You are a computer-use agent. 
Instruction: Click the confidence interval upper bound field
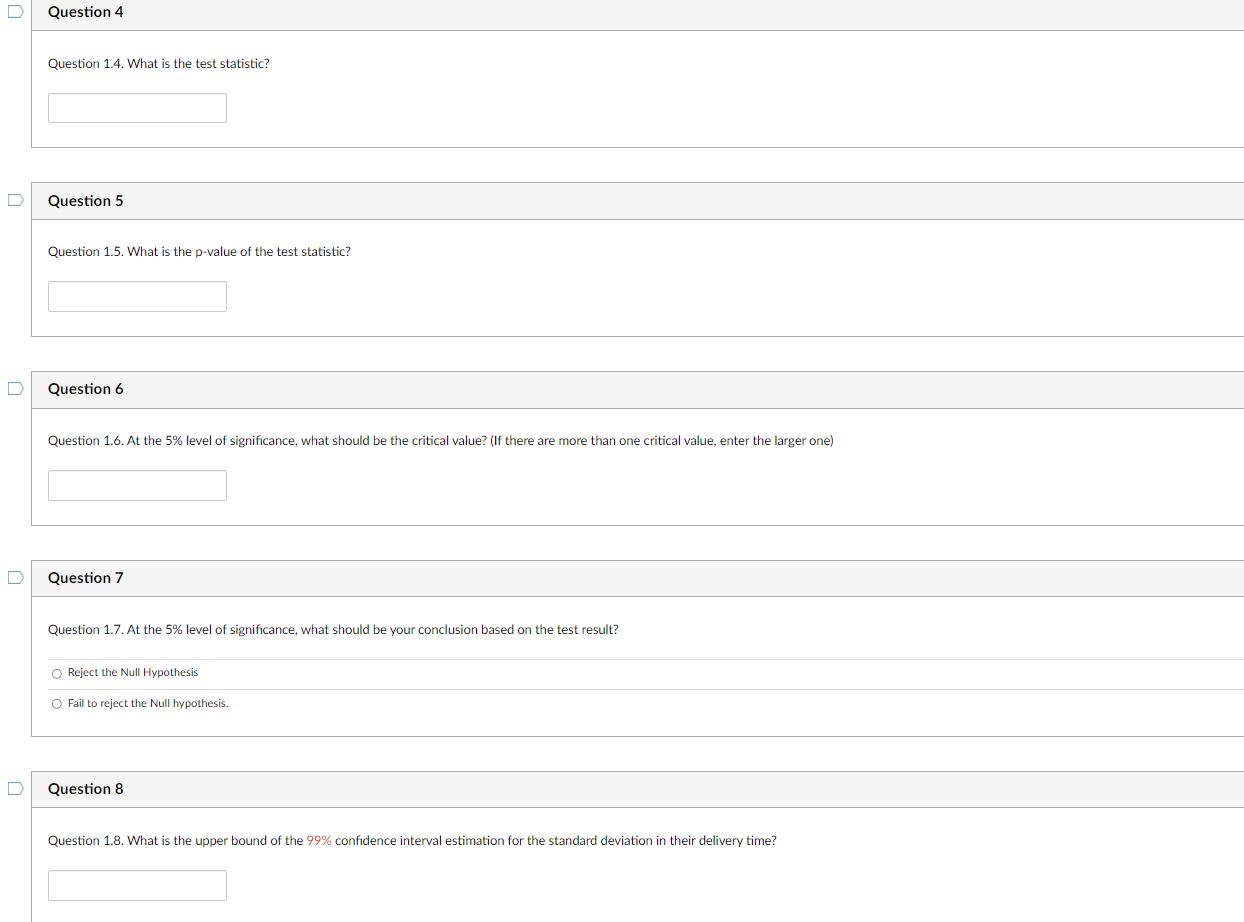(137, 885)
